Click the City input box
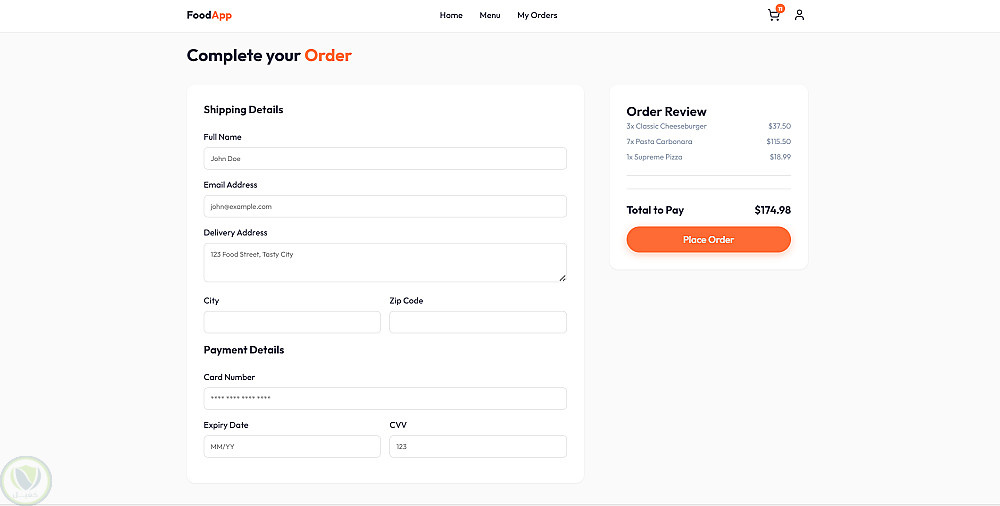The width and height of the screenshot is (1000, 506). [292, 322]
